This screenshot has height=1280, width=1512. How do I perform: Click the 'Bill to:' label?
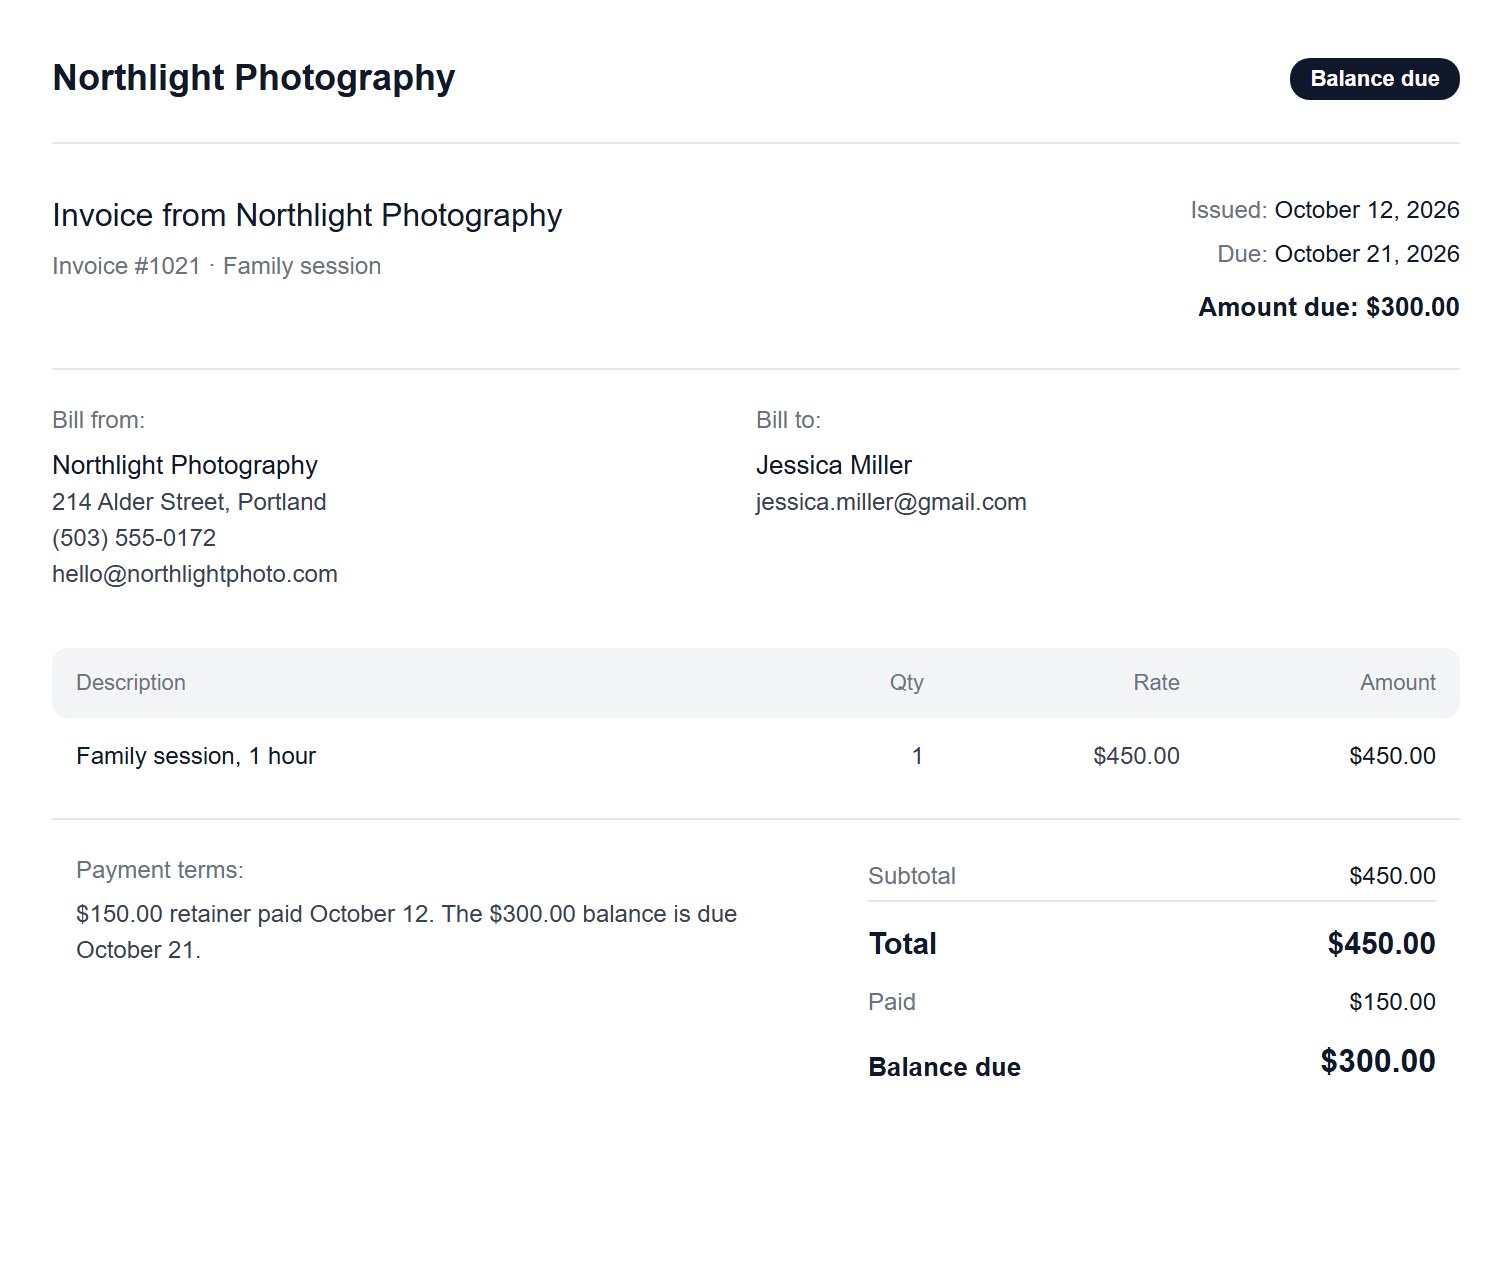coord(789,420)
